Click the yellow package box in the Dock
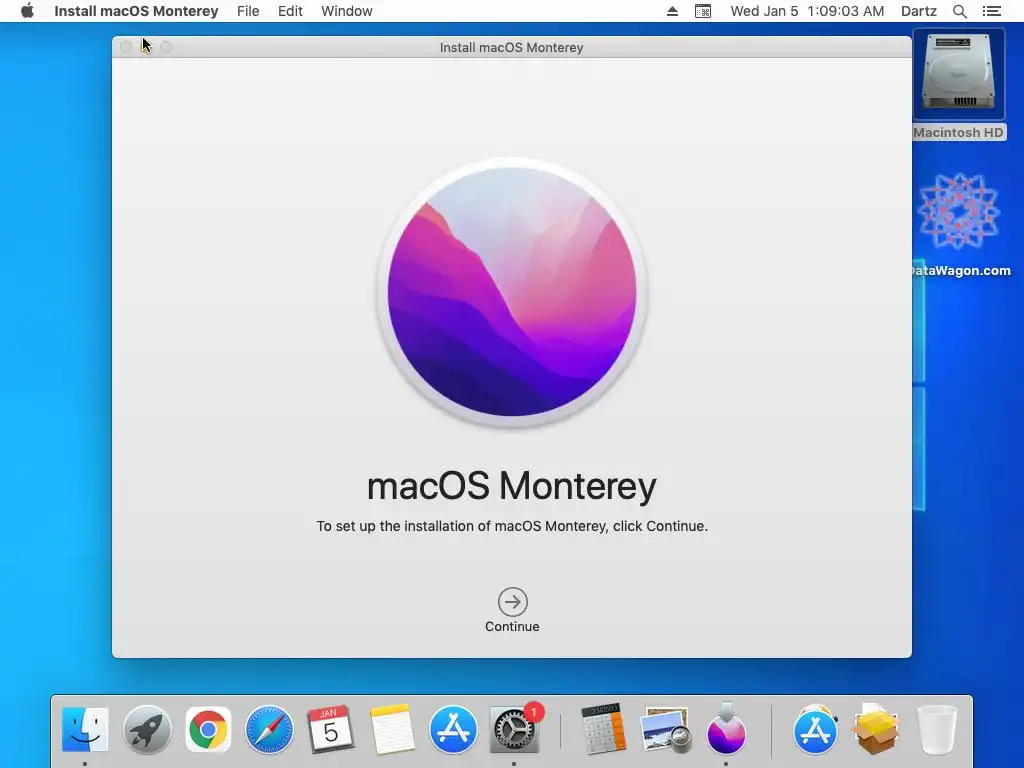The image size is (1024, 768). pyautogui.click(x=876, y=729)
